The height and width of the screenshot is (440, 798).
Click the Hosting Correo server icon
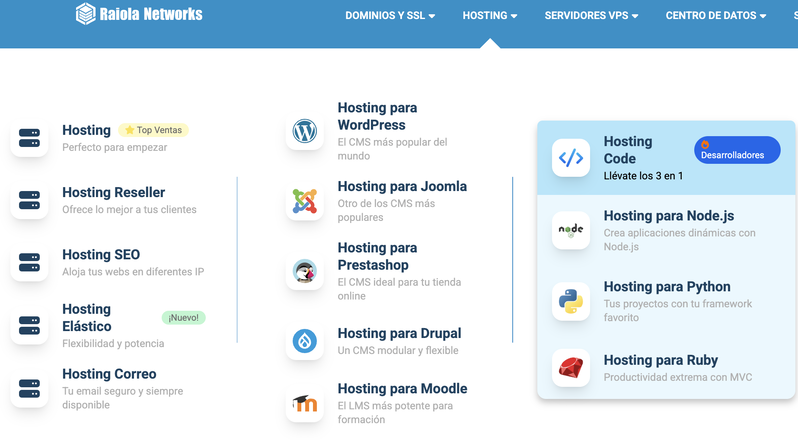[30, 389]
